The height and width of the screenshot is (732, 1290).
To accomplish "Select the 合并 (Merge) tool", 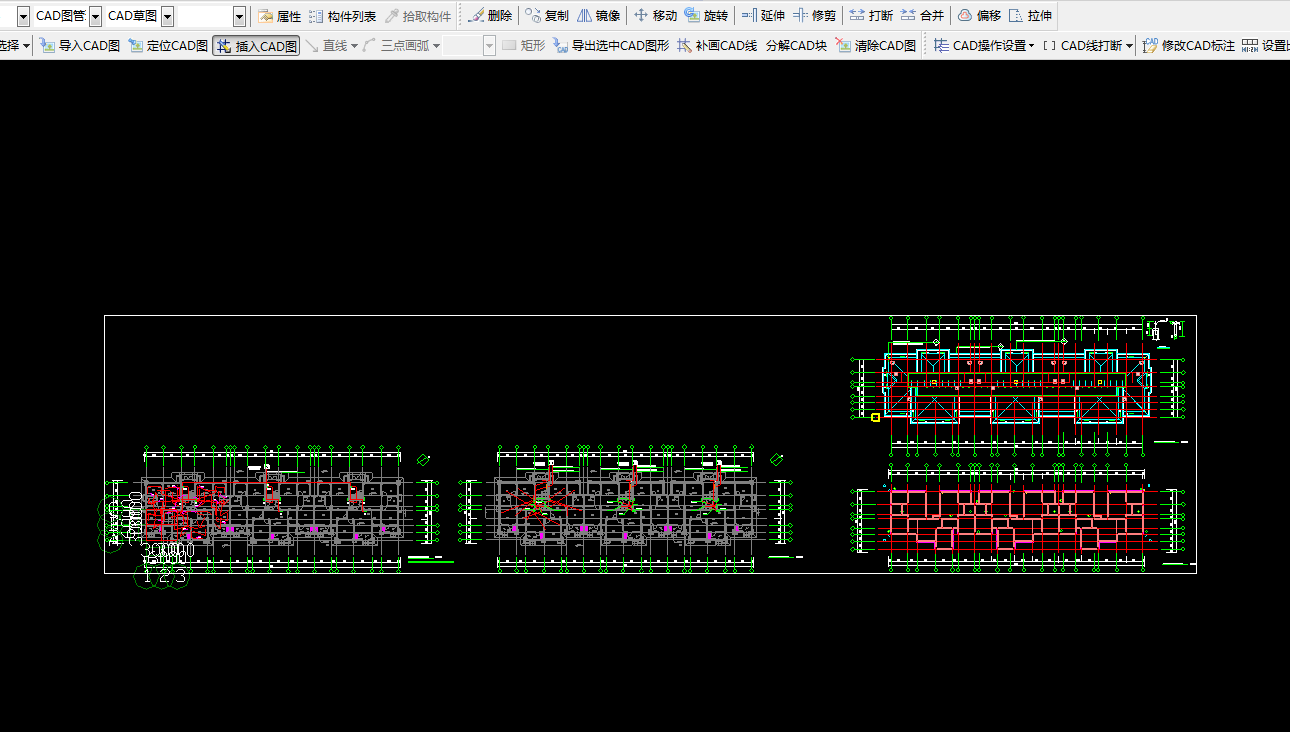I will pos(922,16).
